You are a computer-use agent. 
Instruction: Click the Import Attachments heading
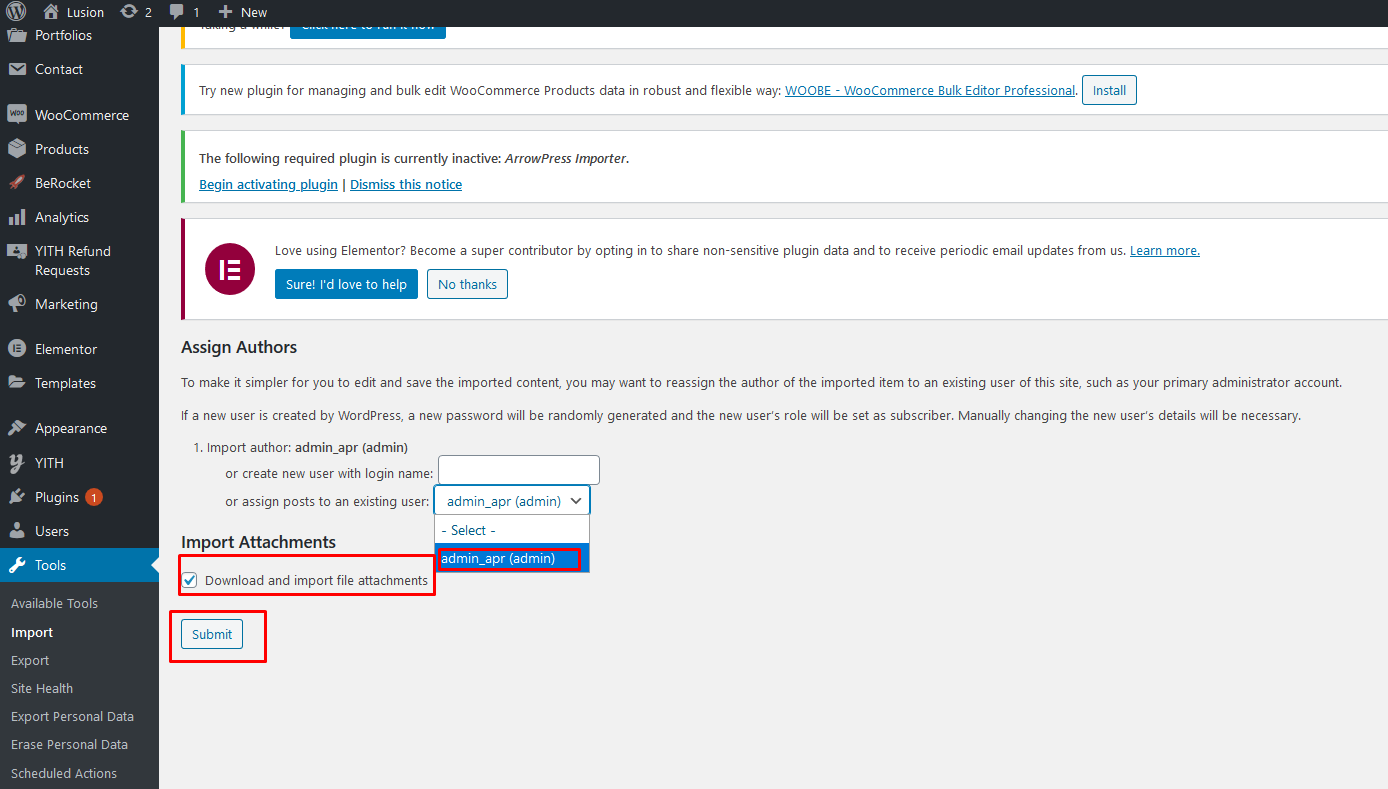point(258,542)
